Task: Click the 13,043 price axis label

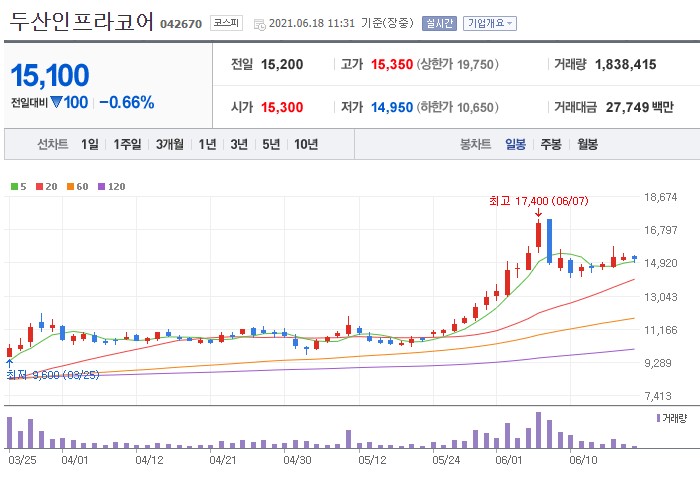Action: point(661,297)
